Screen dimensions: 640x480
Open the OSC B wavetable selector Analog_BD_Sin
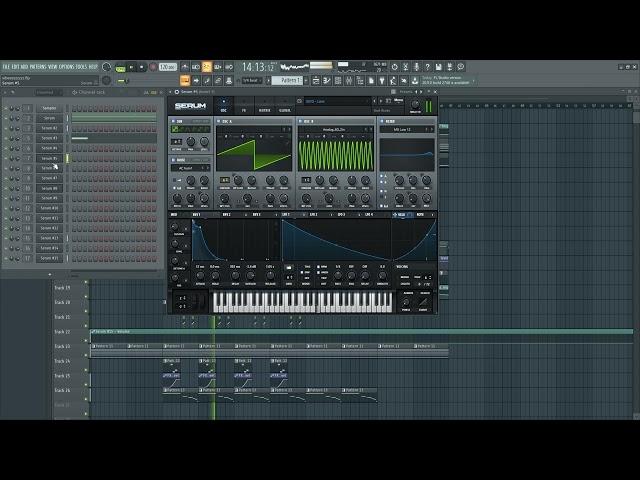pos(334,129)
